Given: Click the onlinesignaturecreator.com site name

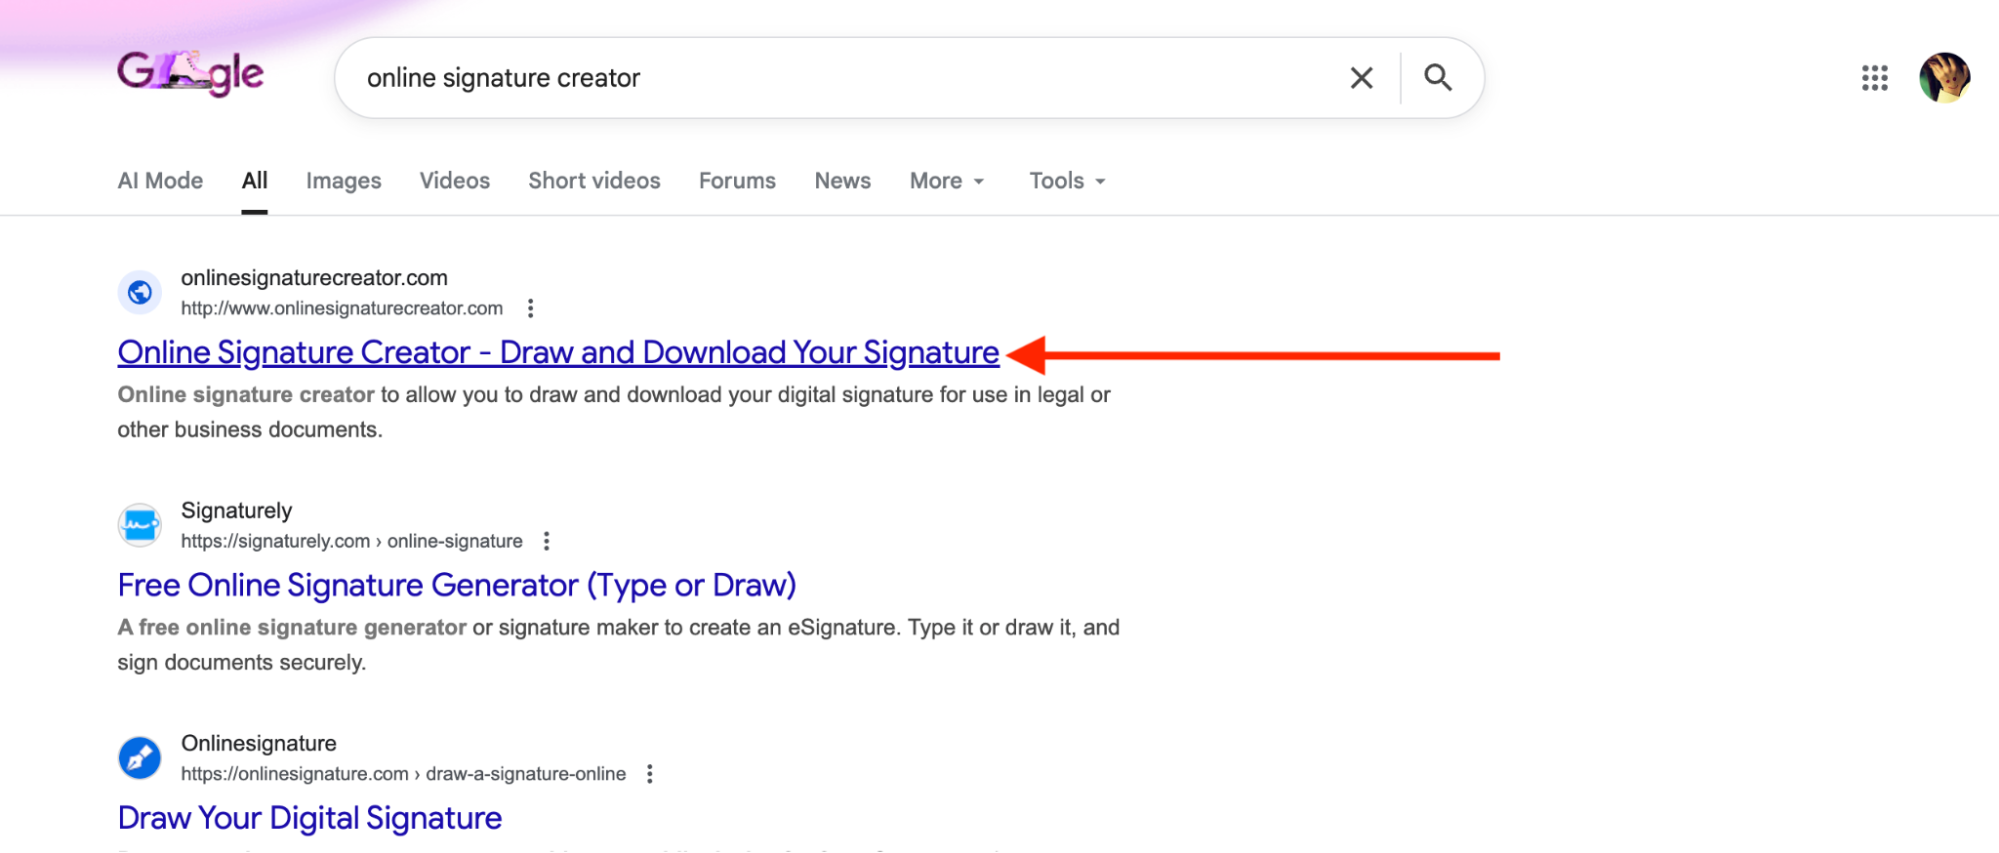Looking at the screenshot, I should pyautogui.click(x=314, y=278).
